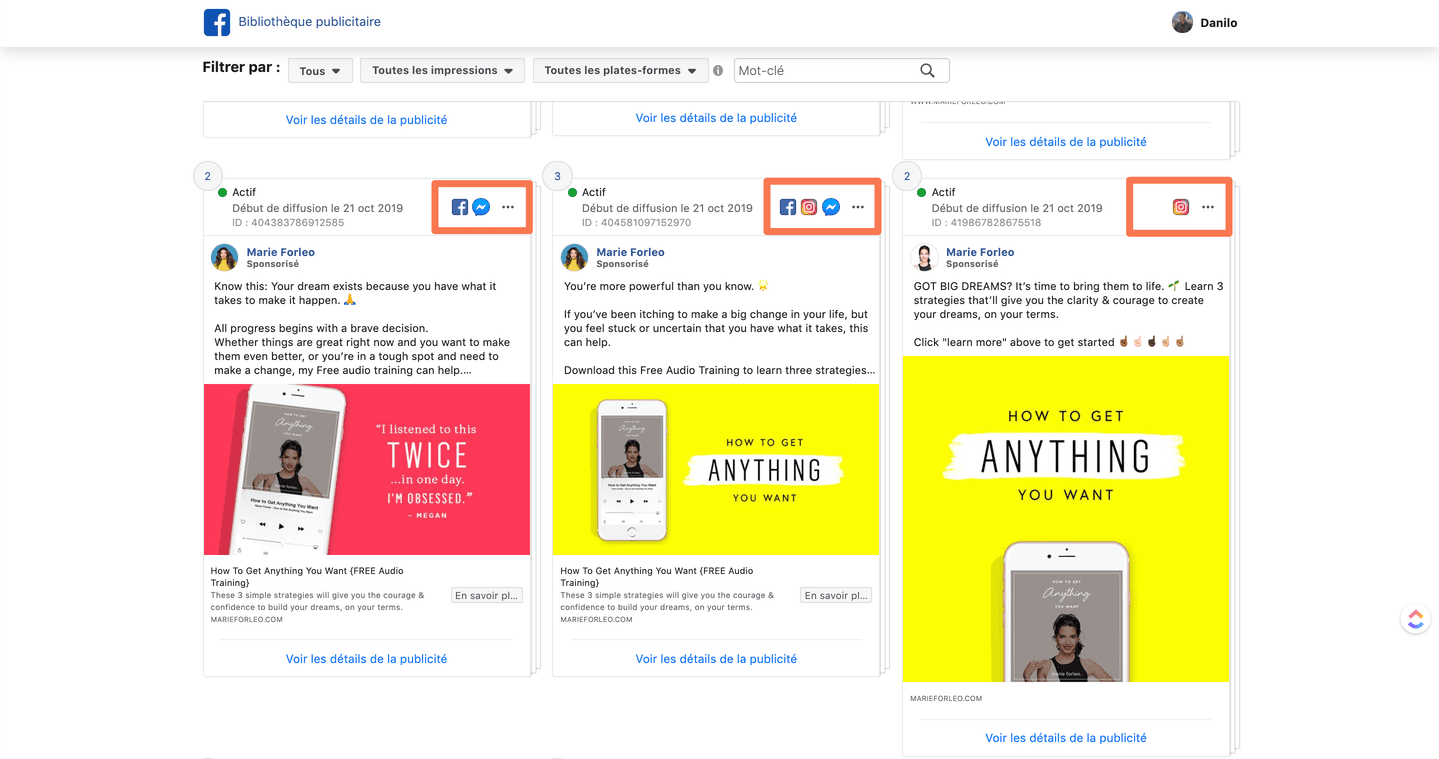This screenshot has width=1439, height=759.
Task: Click the Messenger icon on ad 404383786912585
Action: click(x=481, y=207)
